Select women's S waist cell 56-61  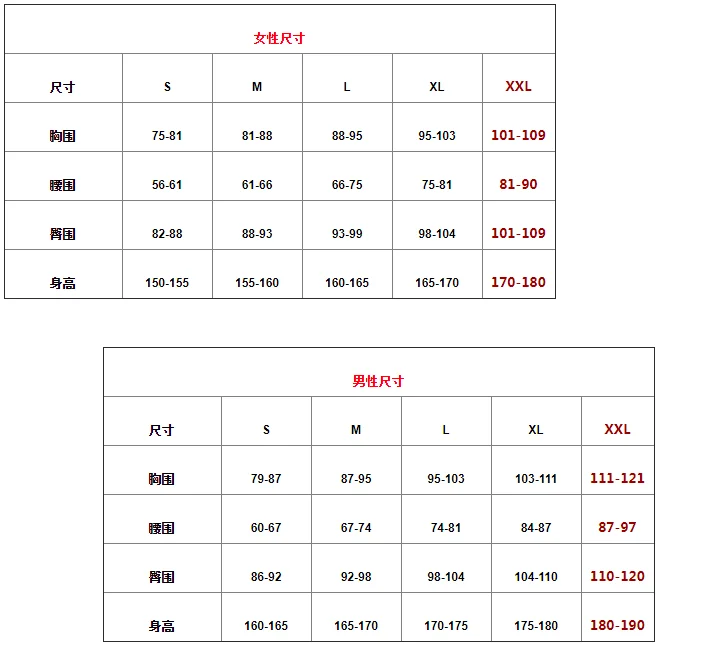[167, 185]
